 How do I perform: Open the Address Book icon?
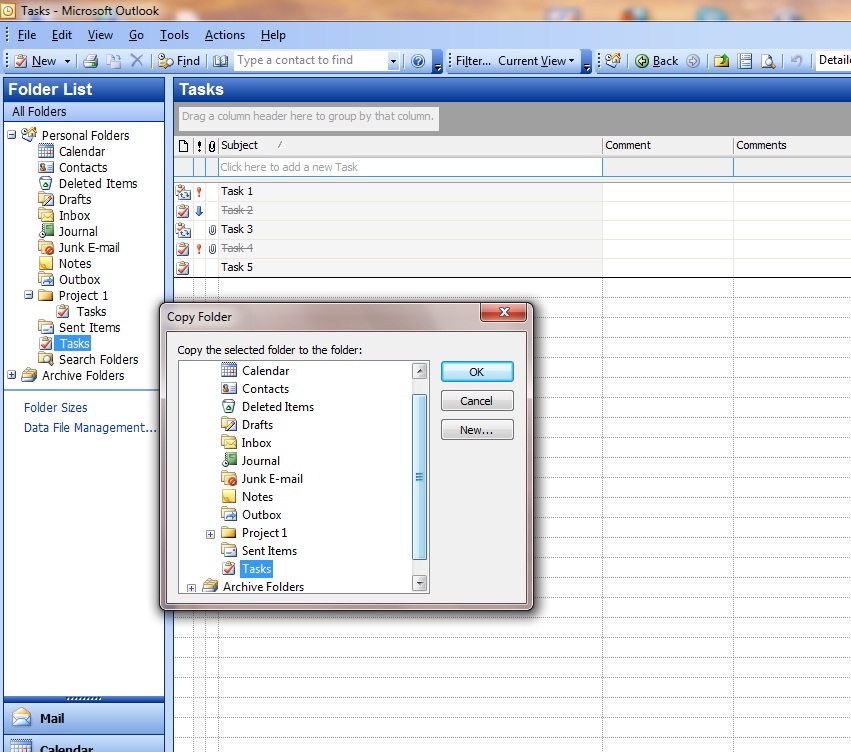[220, 61]
